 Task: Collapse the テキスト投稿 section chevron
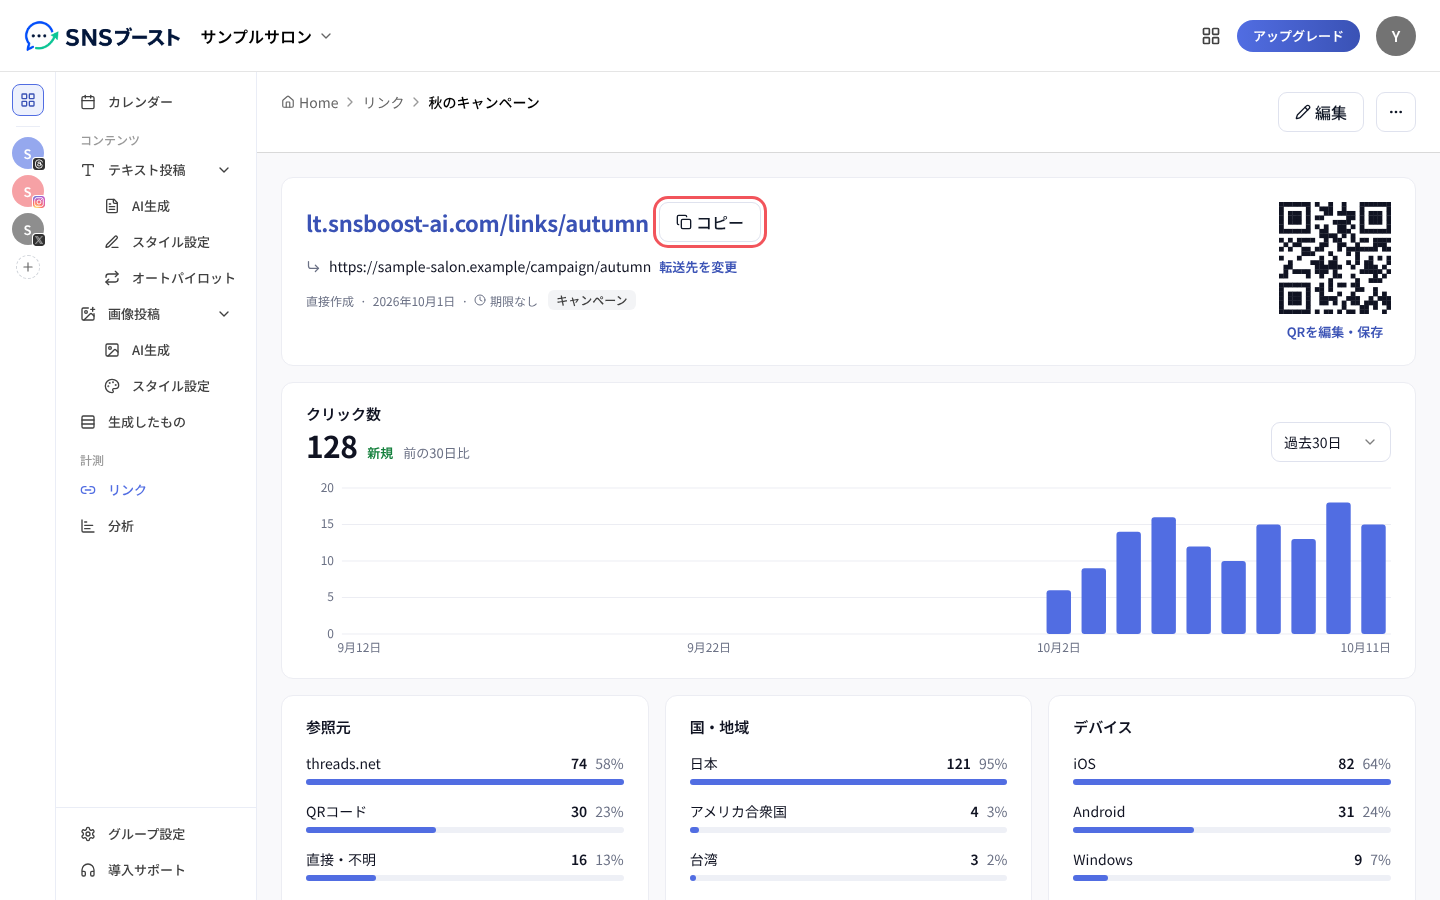point(224,170)
